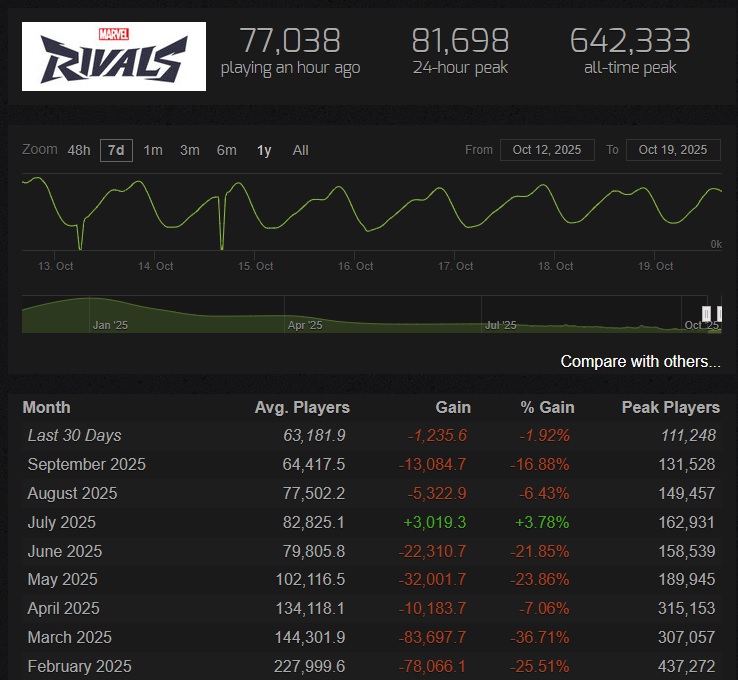Click the 642,333 all-time peak figure

click(630, 40)
